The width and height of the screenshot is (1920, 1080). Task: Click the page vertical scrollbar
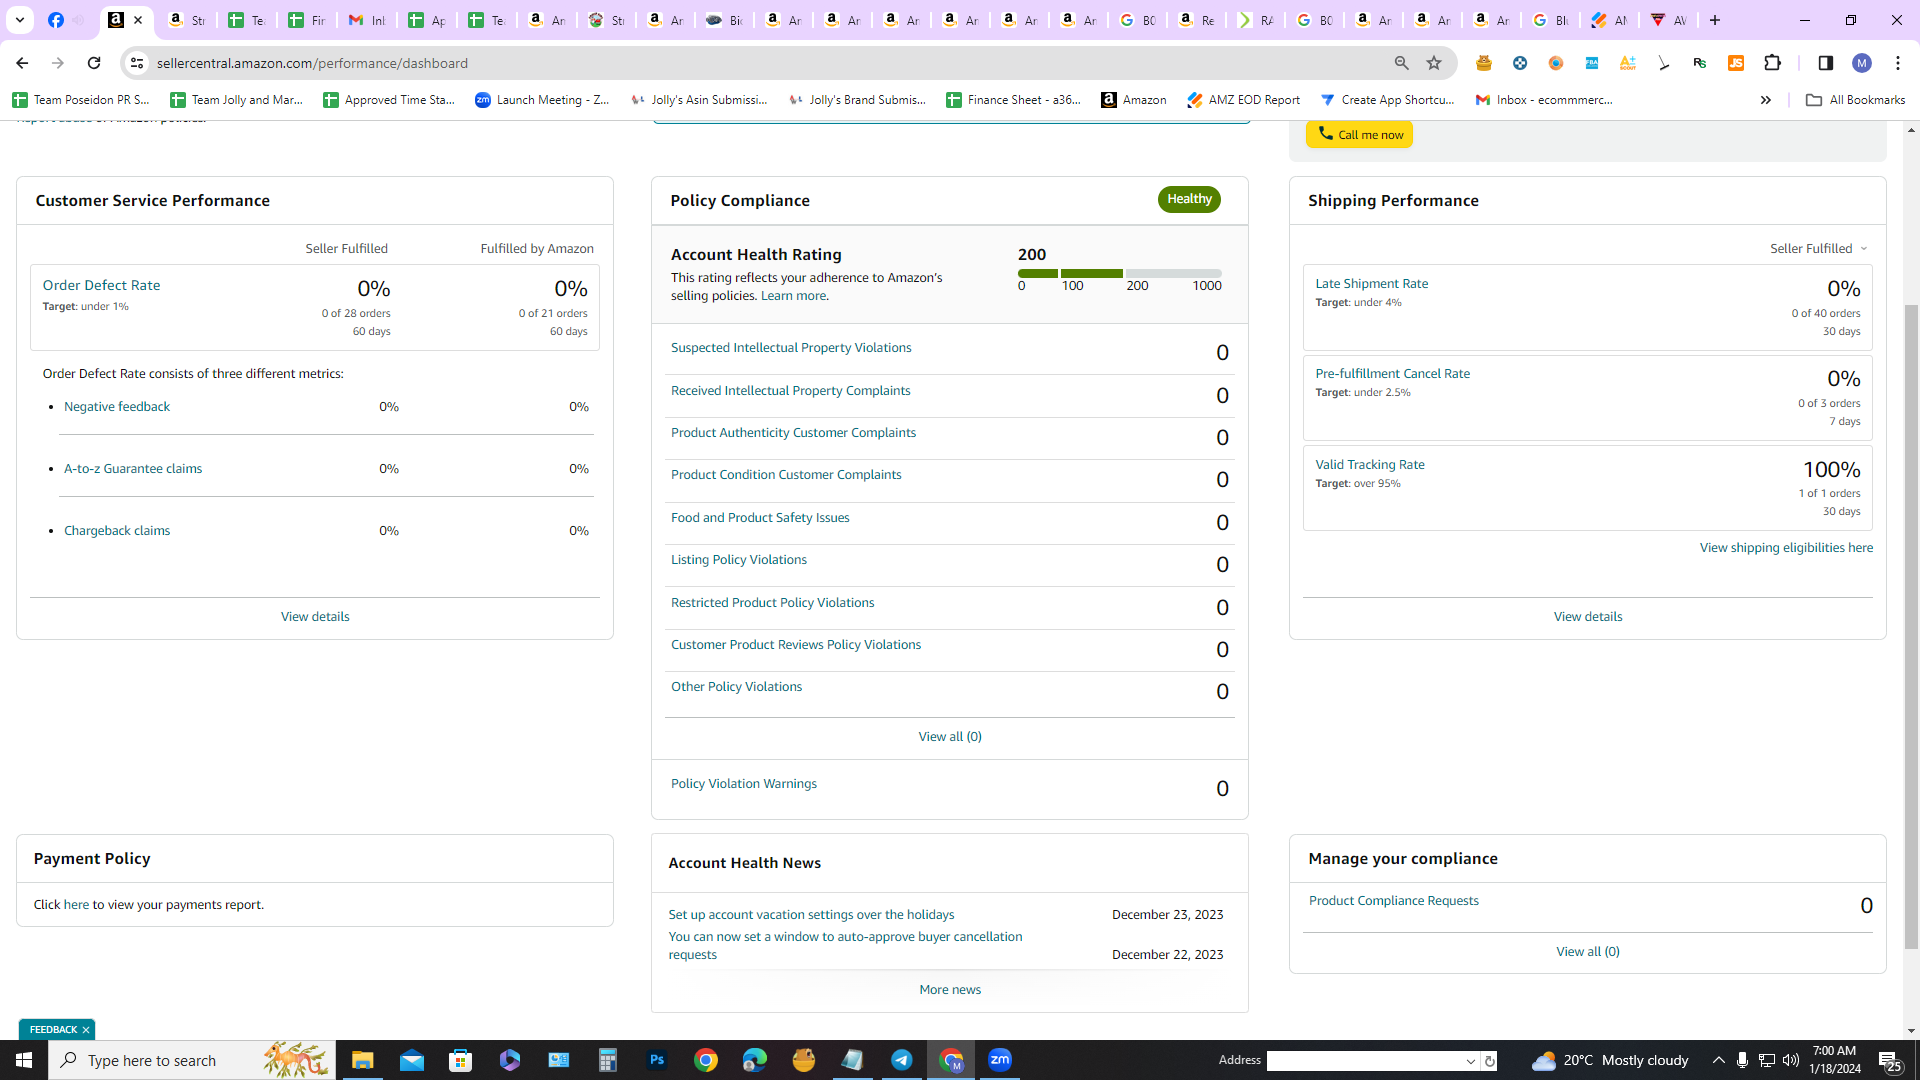click(x=1911, y=626)
